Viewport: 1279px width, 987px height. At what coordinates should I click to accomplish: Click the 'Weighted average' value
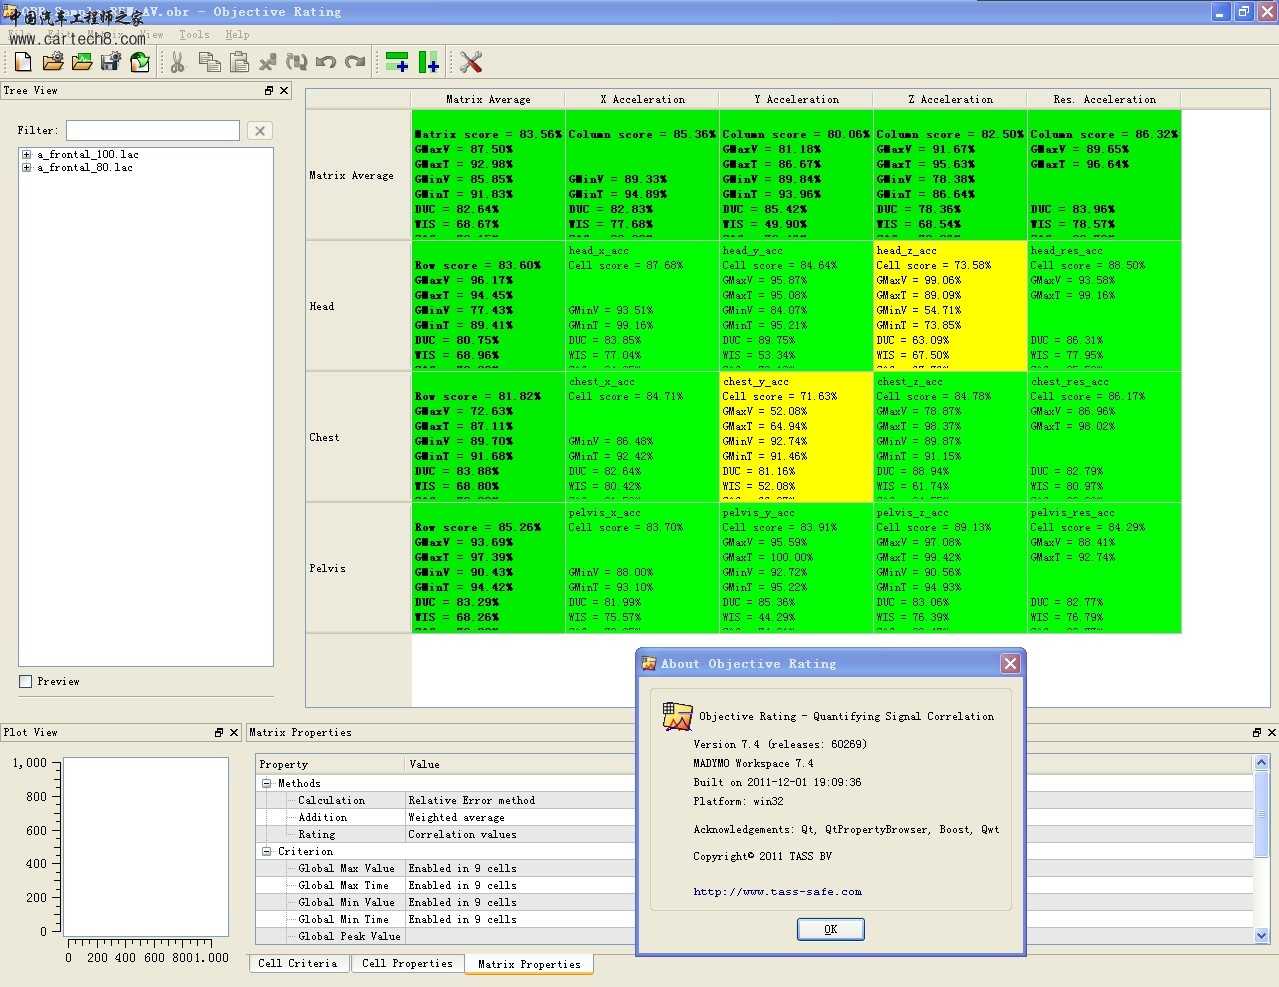click(x=456, y=818)
